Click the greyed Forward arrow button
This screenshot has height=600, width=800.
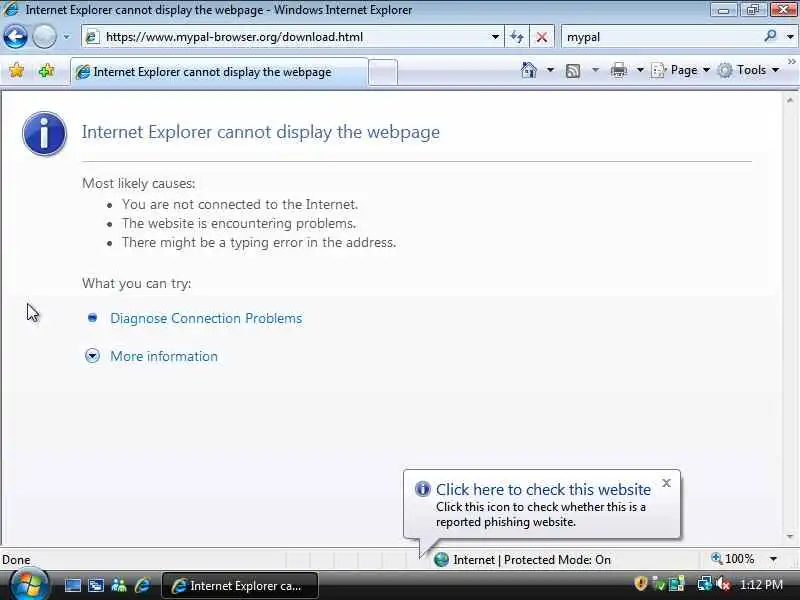coord(44,37)
